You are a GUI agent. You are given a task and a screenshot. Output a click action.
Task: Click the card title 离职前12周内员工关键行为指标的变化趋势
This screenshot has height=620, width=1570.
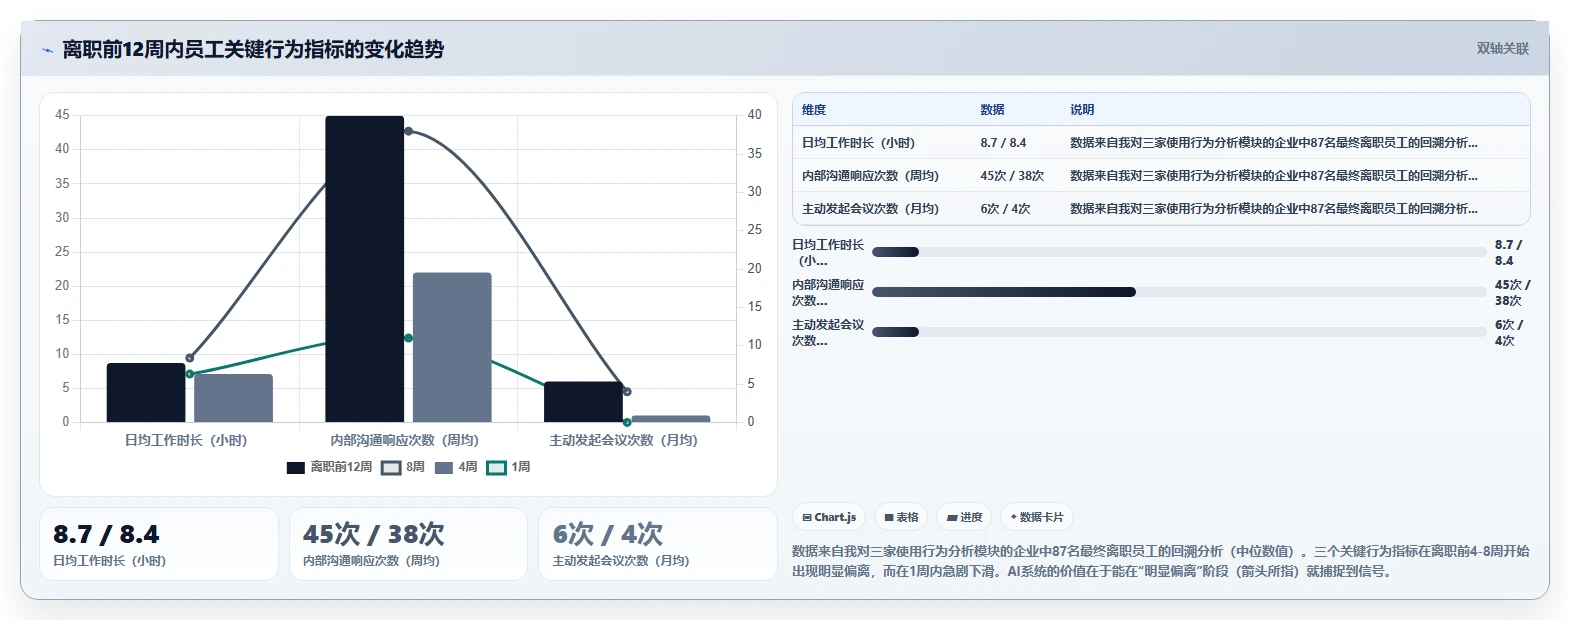tap(253, 49)
